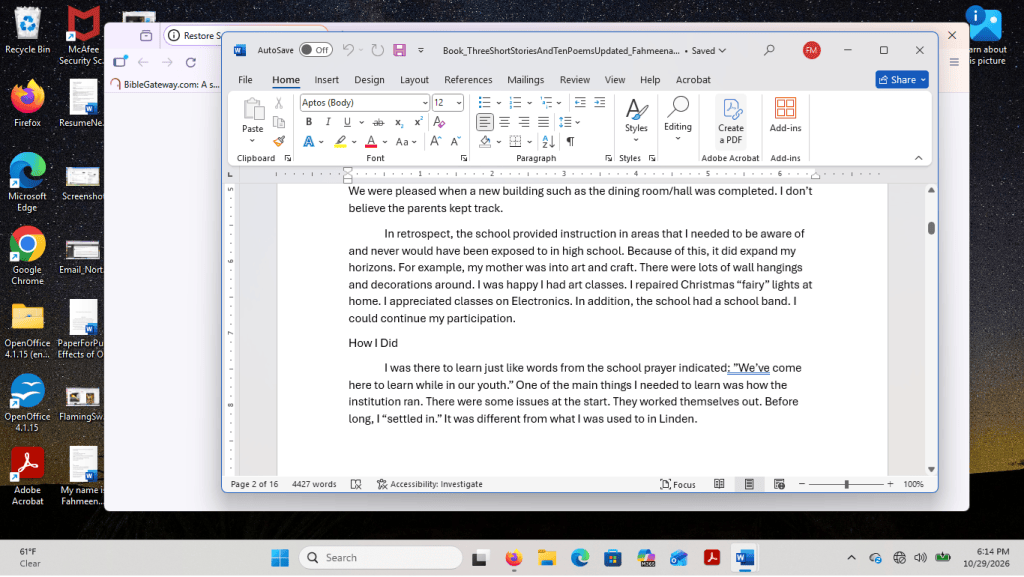This screenshot has width=1024, height=577.
Task: Click the Format Painter brush icon
Action: click(279, 141)
